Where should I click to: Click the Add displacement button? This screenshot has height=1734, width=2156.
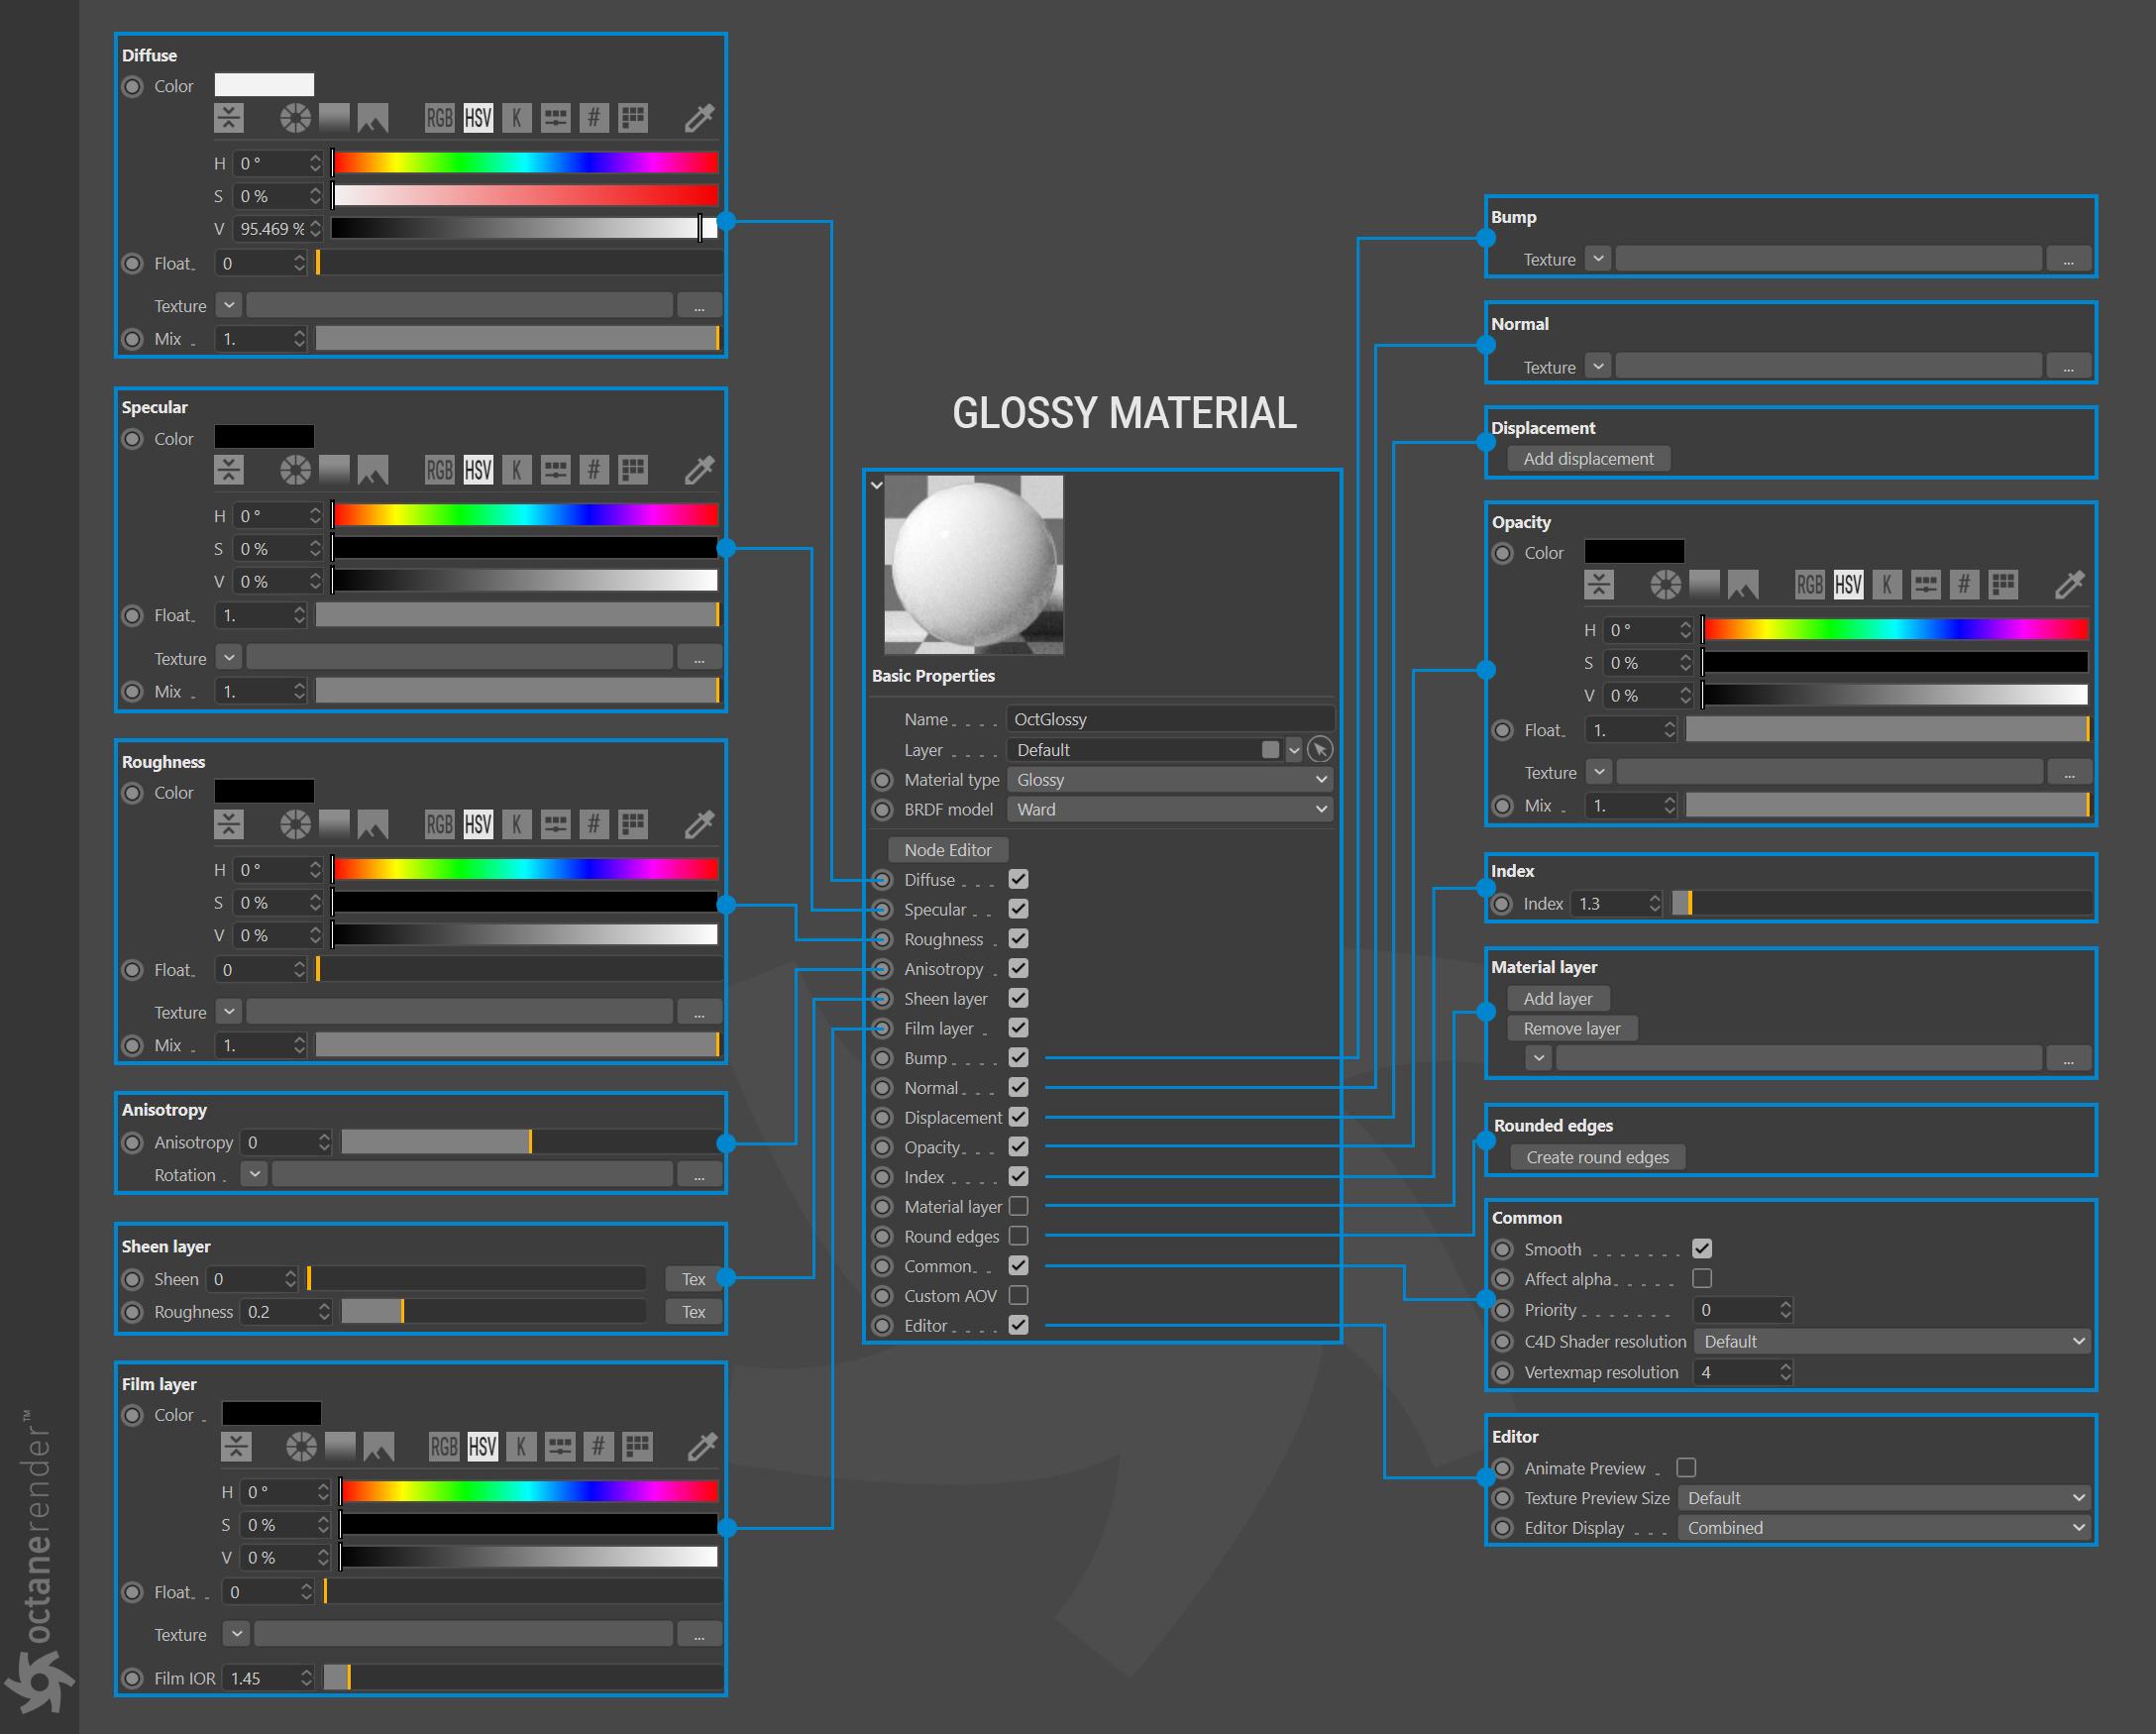tap(1588, 459)
